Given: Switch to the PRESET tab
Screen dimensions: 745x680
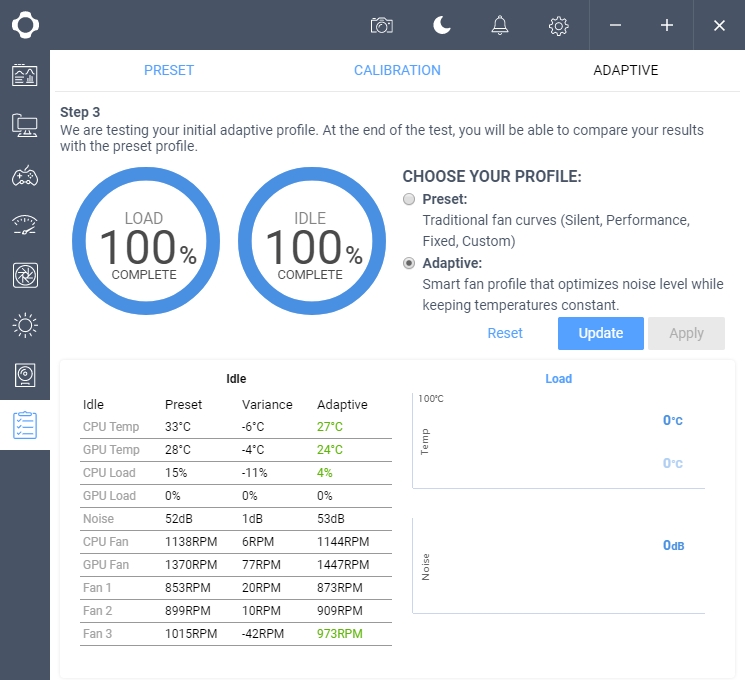Looking at the screenshot, I should point(169,70).
